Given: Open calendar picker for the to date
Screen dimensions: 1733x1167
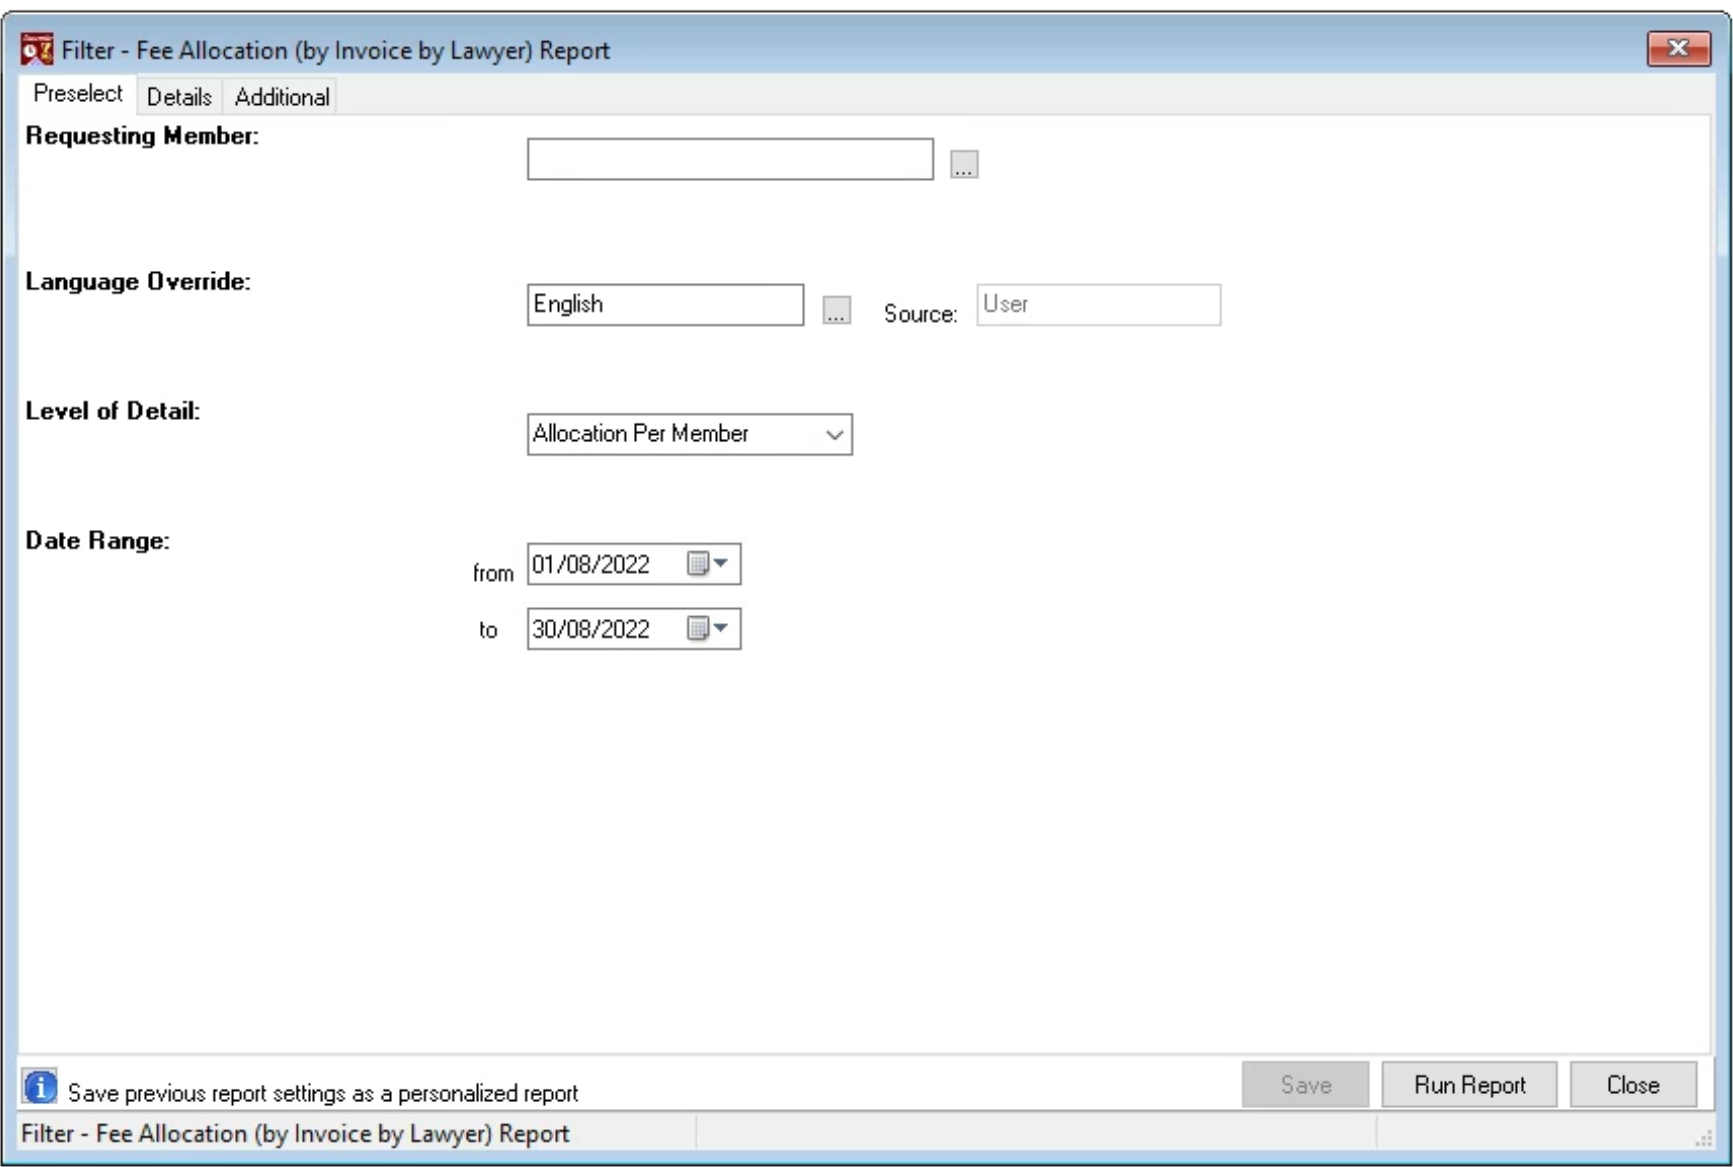Looking at the screenshot, I should (x=708, y=629).
